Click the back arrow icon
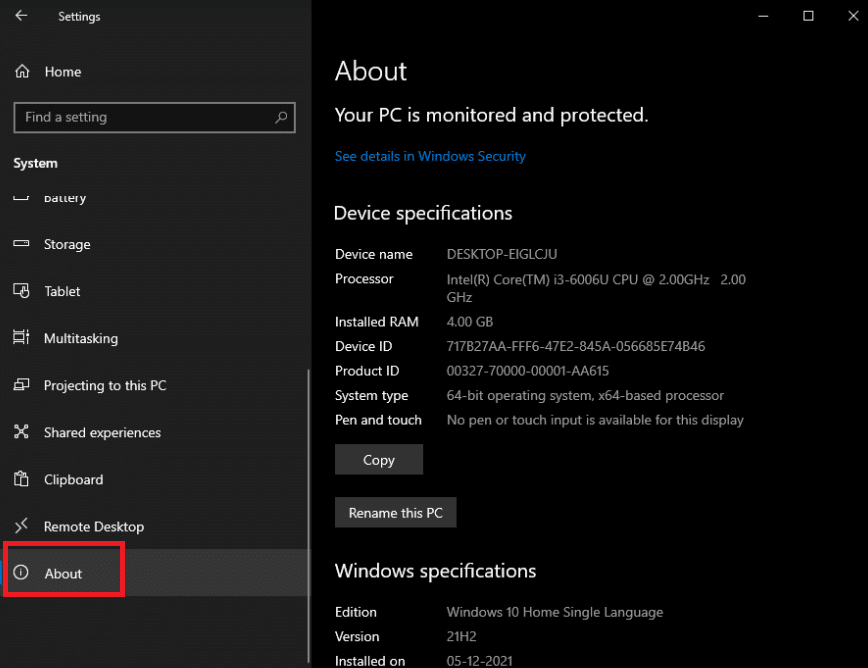868x668 pixels. coord(21,16)
